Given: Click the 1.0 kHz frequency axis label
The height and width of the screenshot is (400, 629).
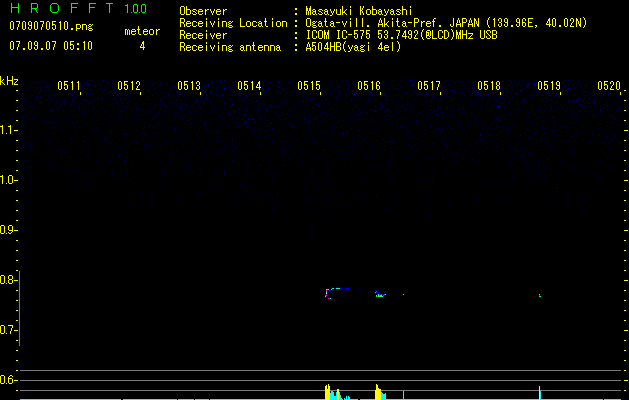Looking at the screenshot, I should [x=8, y=180].
